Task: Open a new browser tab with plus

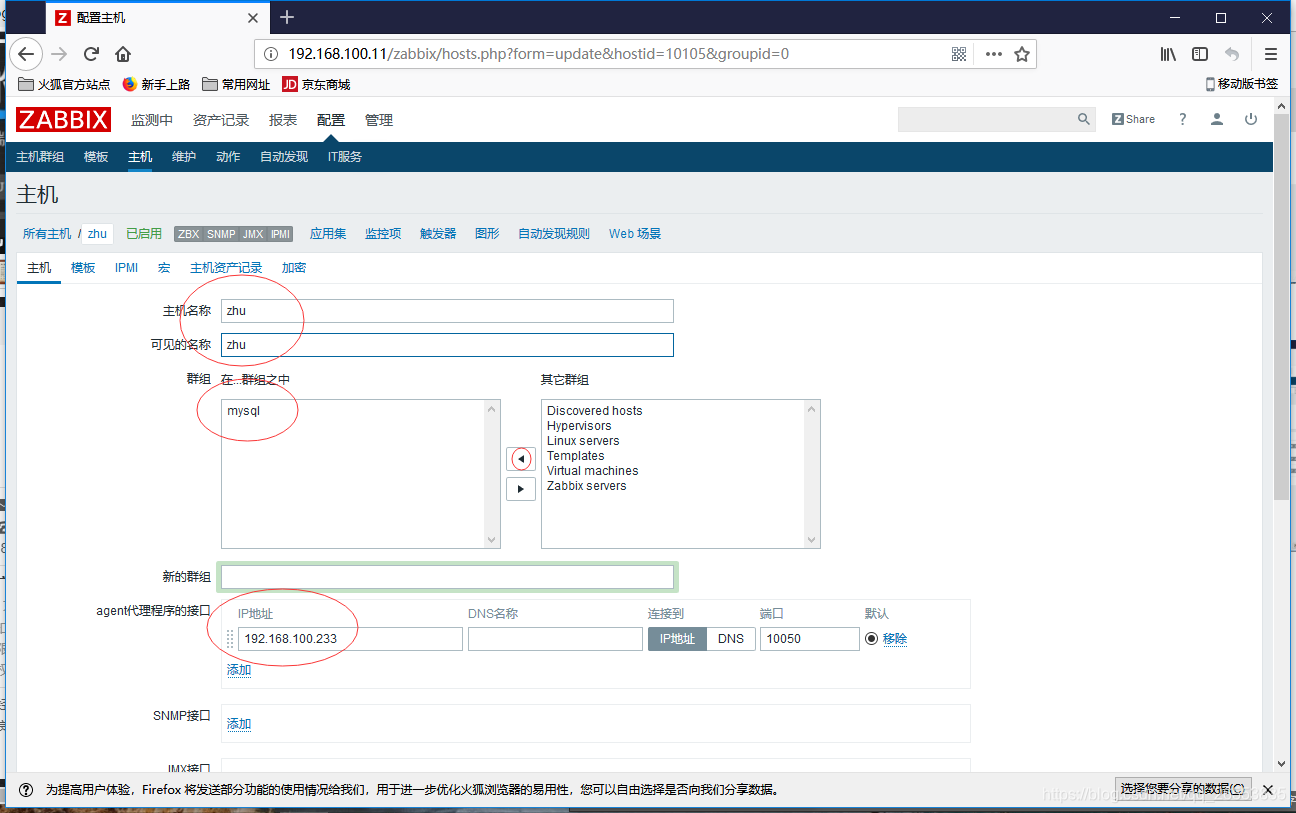Action: 287,17
